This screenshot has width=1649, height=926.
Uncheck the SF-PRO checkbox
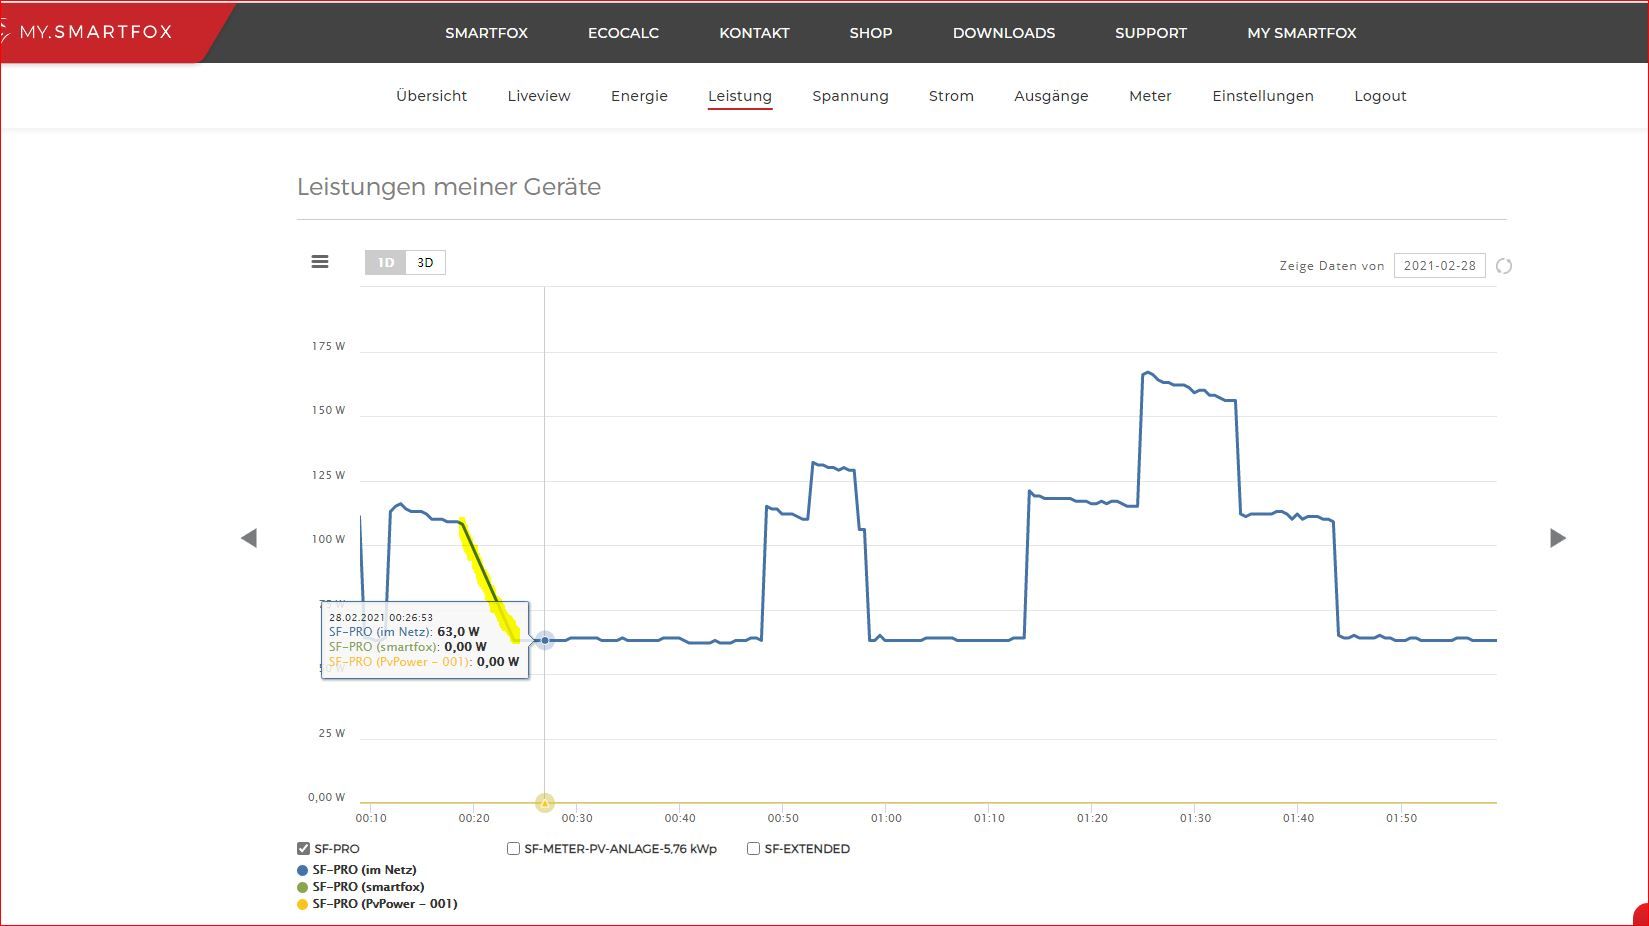[304, 849]
